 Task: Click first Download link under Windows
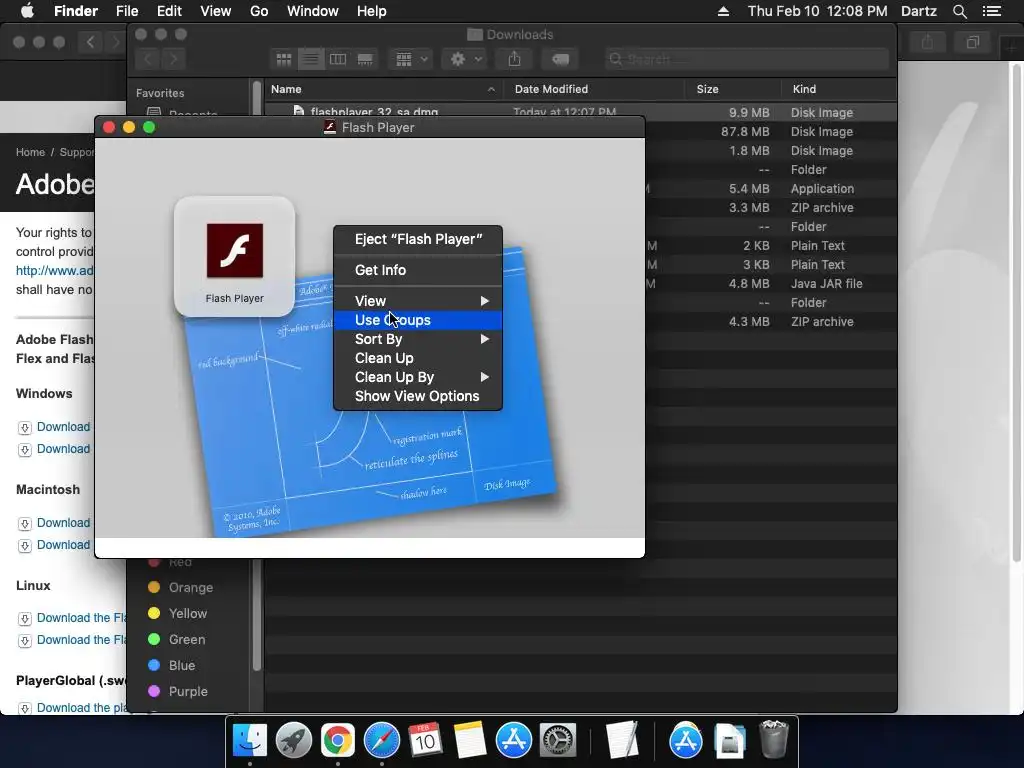click(63, 426)
